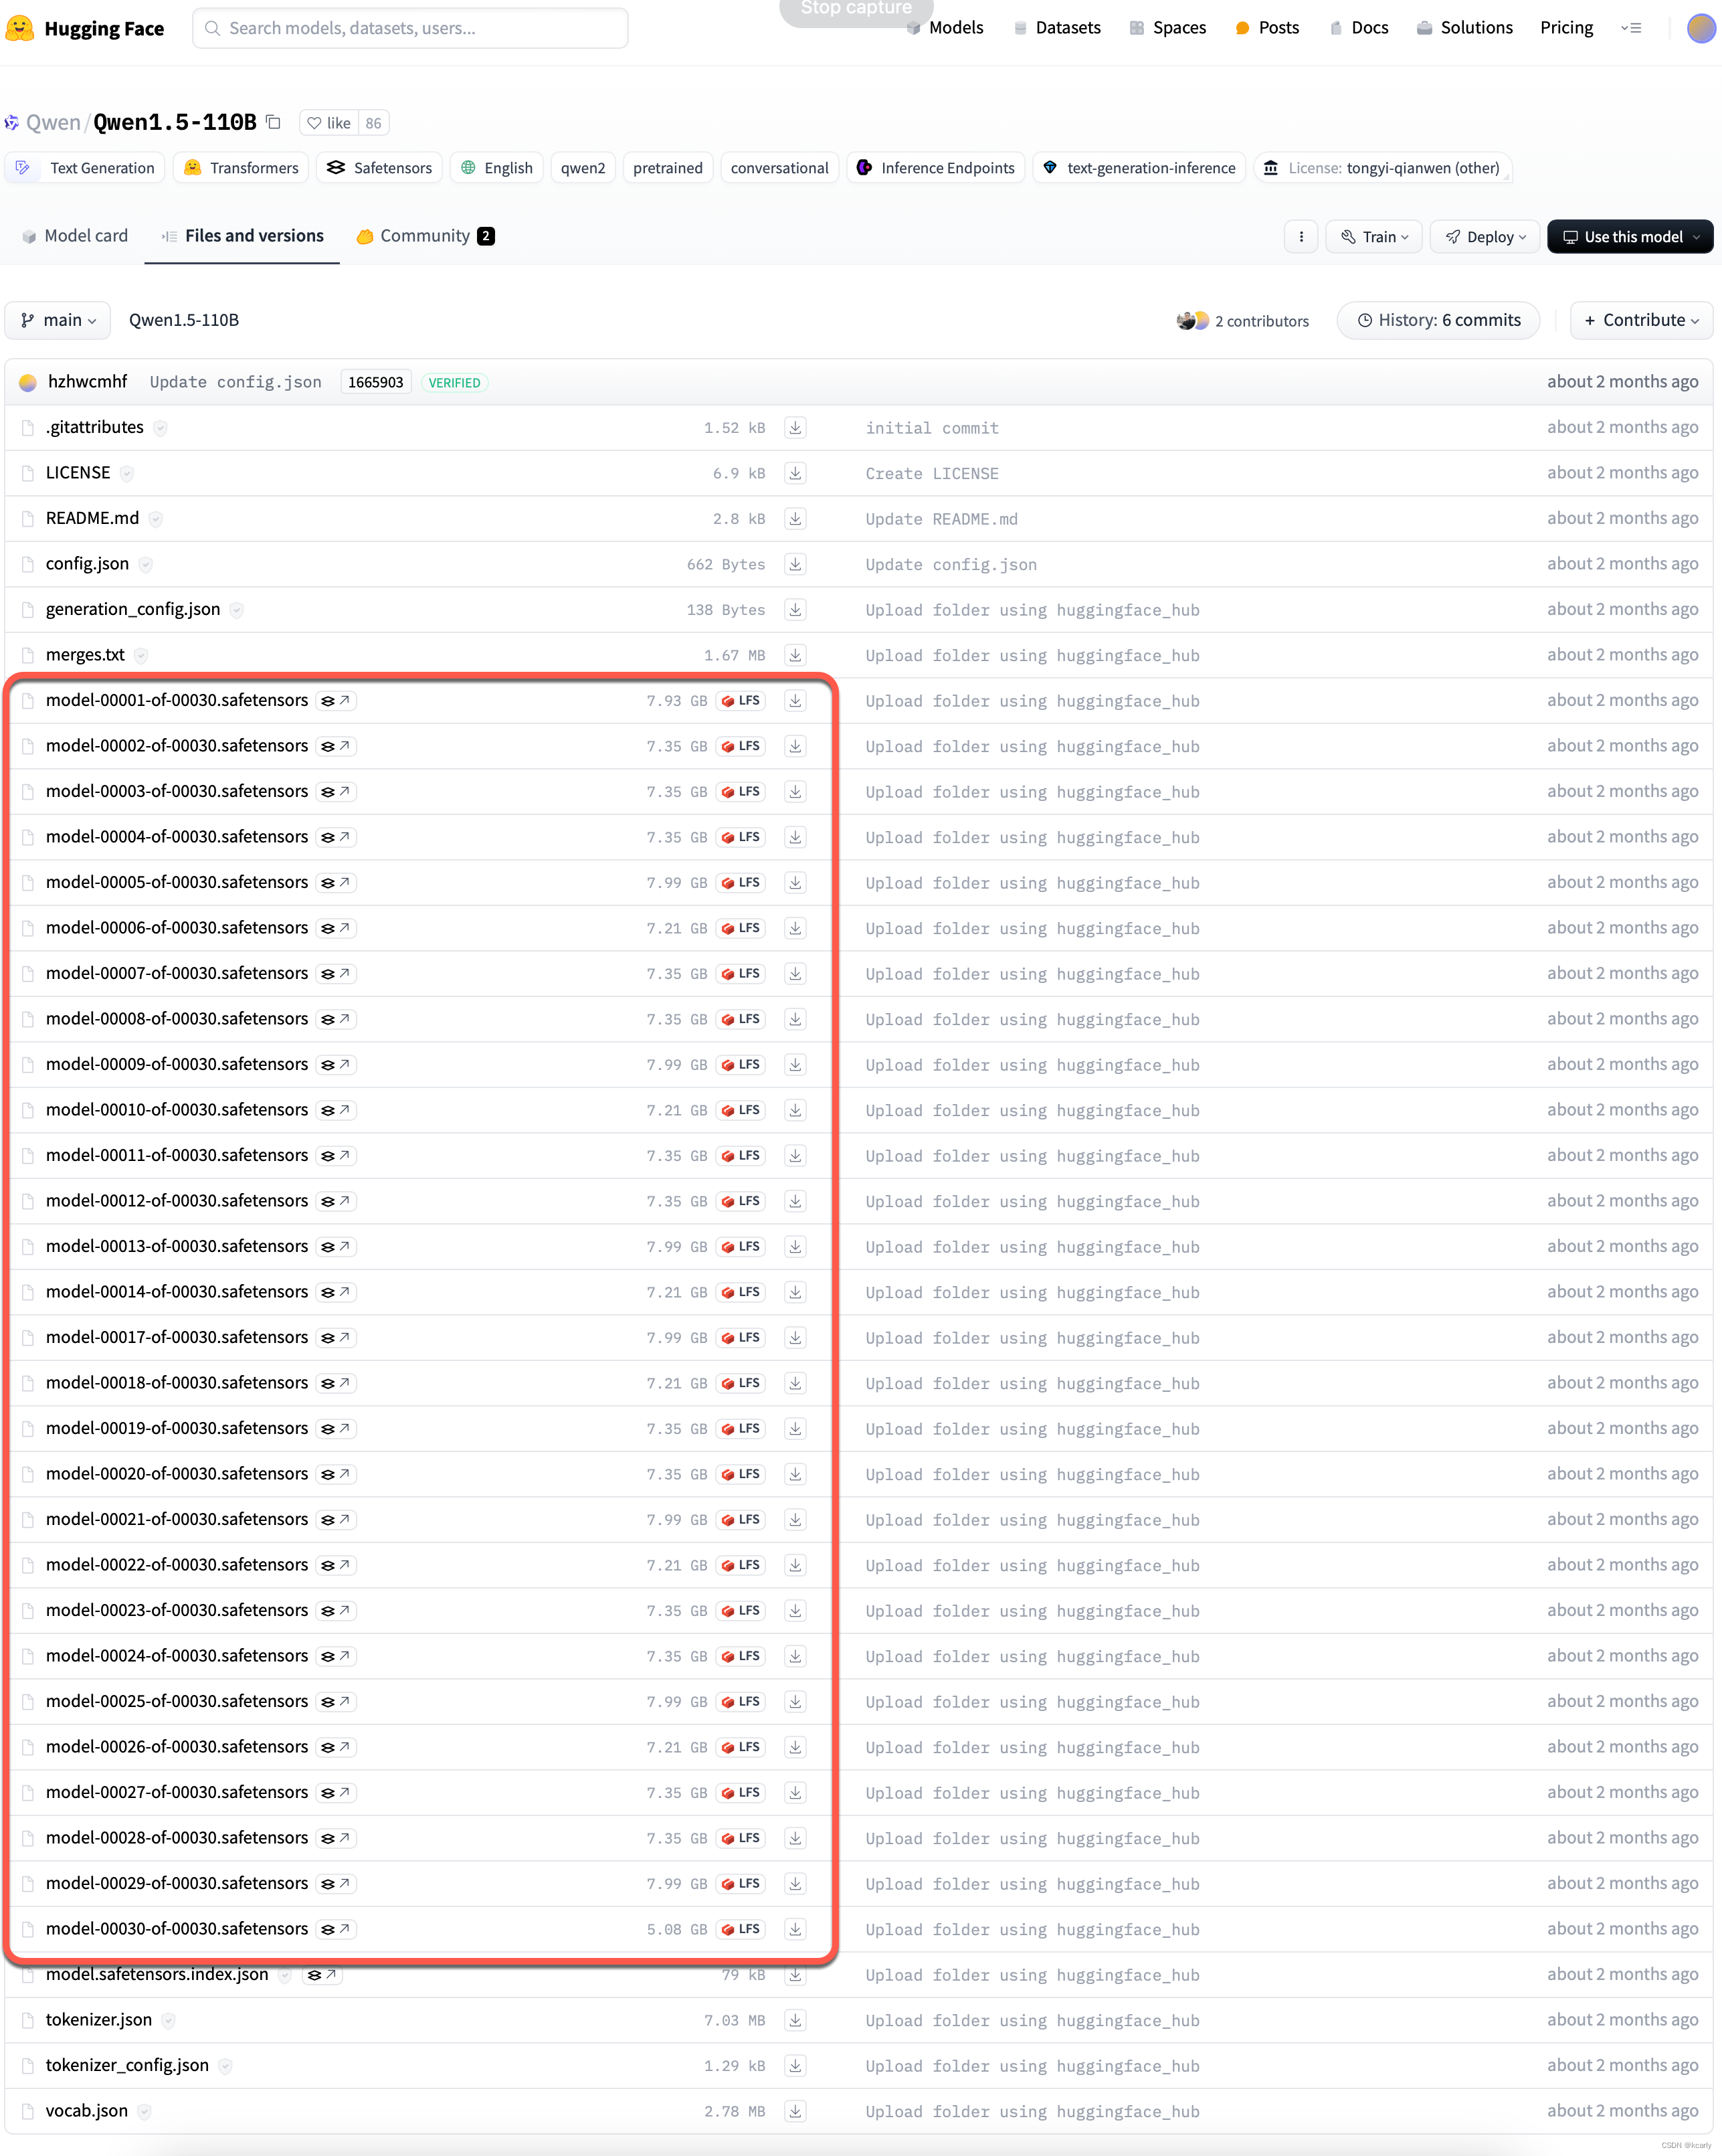Focus the search models, datasets, users field

click(410, 28)
